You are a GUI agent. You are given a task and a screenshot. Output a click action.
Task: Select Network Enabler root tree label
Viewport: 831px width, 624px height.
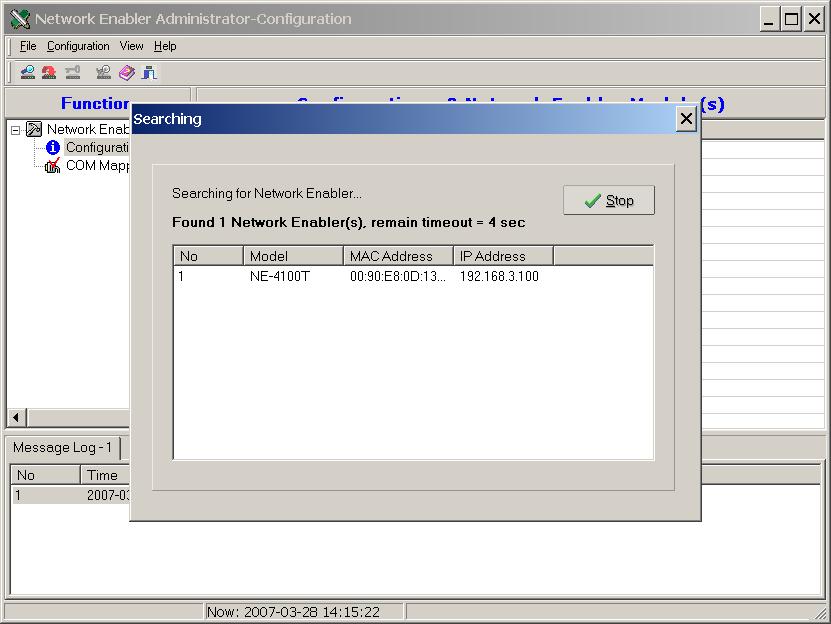(87, 129)
